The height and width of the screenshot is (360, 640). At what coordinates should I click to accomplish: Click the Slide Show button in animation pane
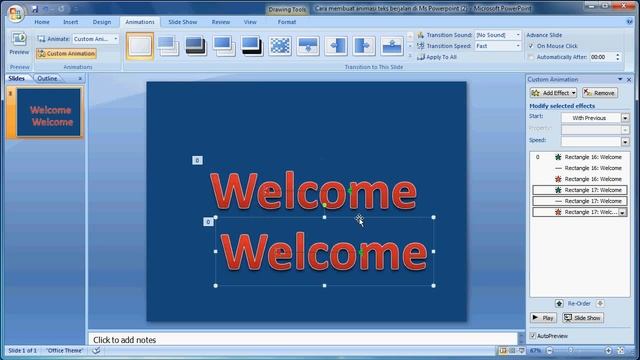tap(582, 318)
